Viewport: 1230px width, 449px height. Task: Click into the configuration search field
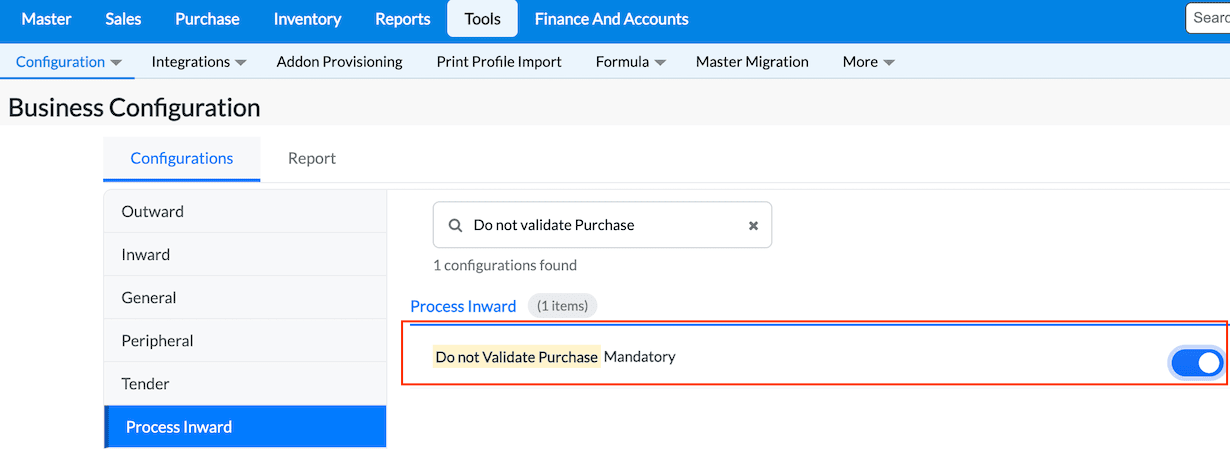coord(605,226)
